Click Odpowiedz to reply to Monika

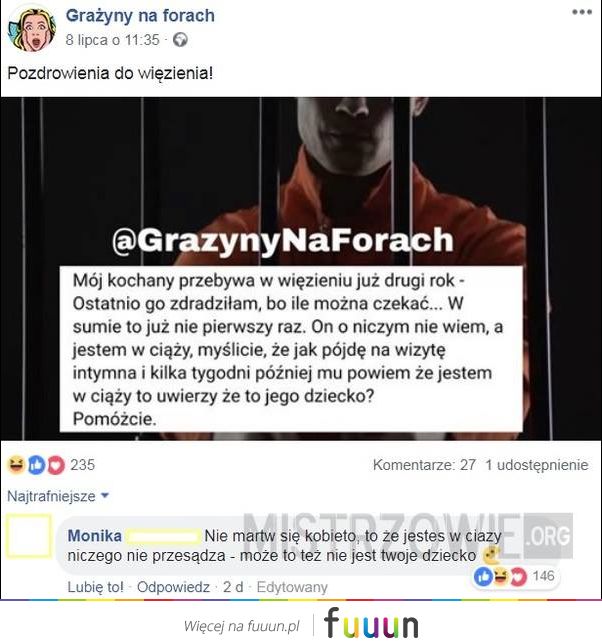pos(173,587)
